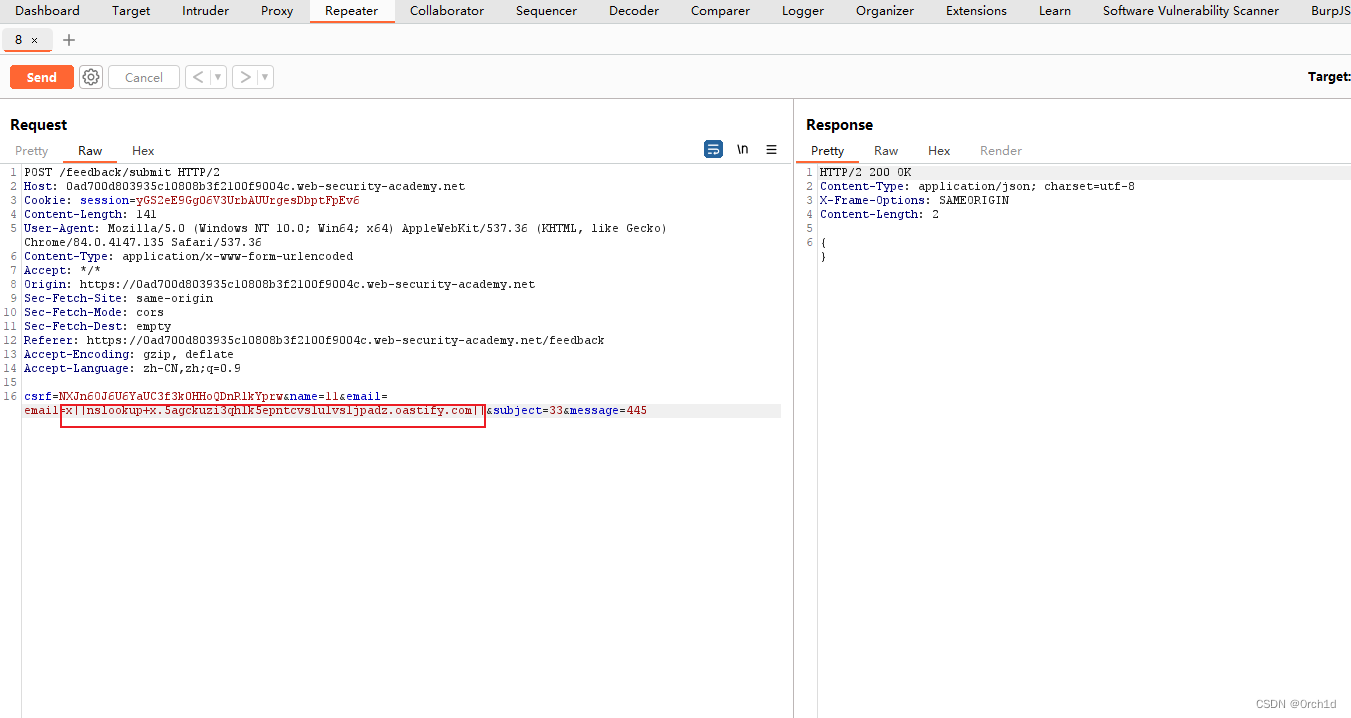Image resolution: width=1351 pixels, height=718 pixels.
Task: Open the Sequencer tab
Action: pos(546,11)
